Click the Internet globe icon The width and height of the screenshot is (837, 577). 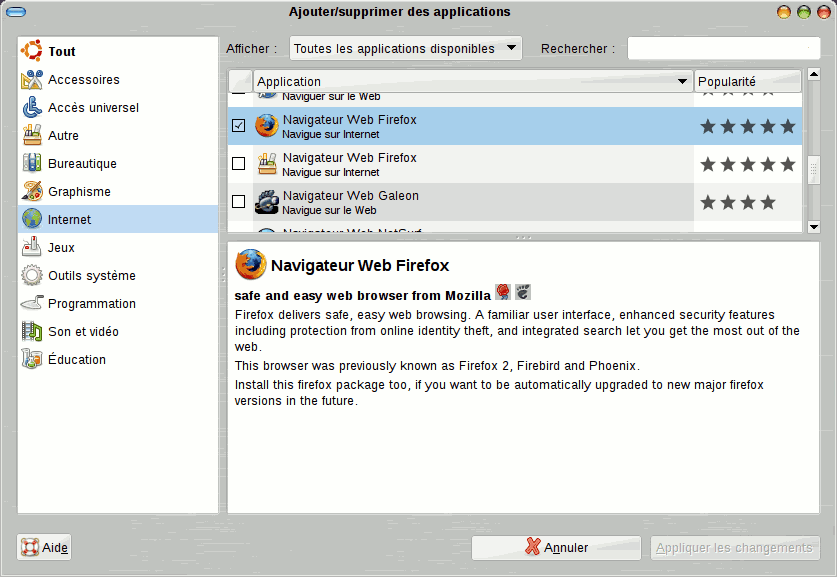click(x=31, y=219)
